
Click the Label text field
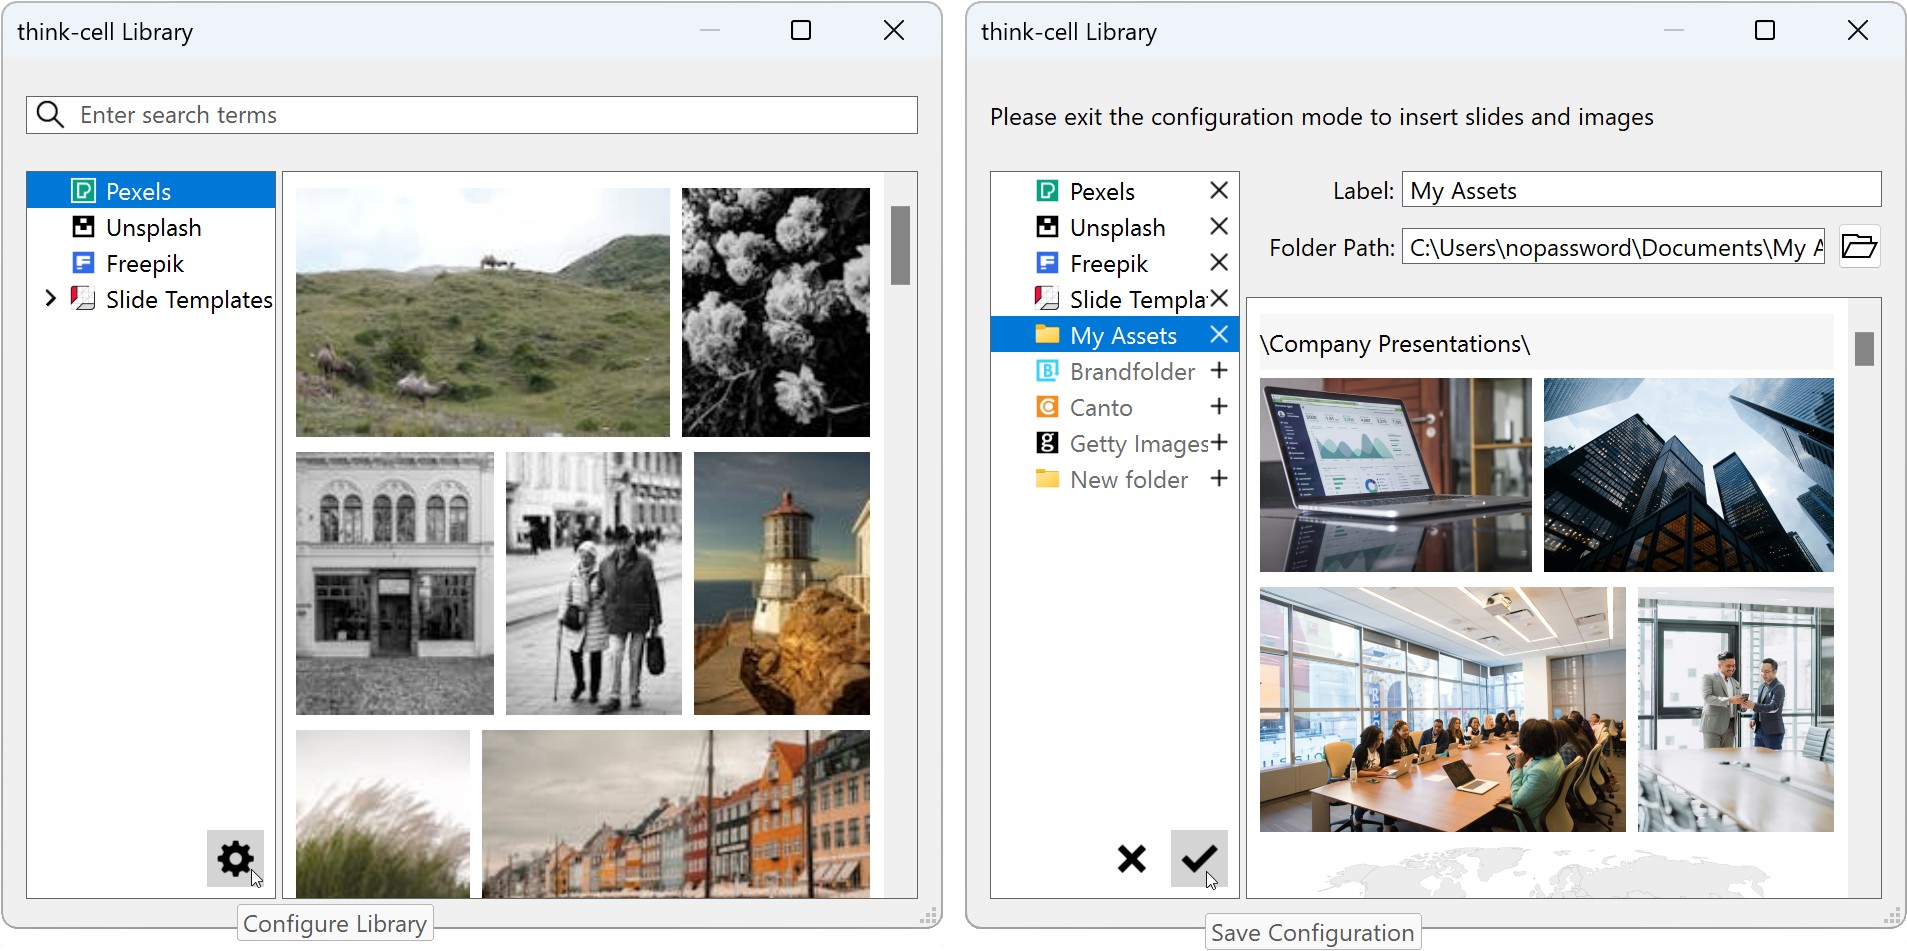click(1640, 190)
